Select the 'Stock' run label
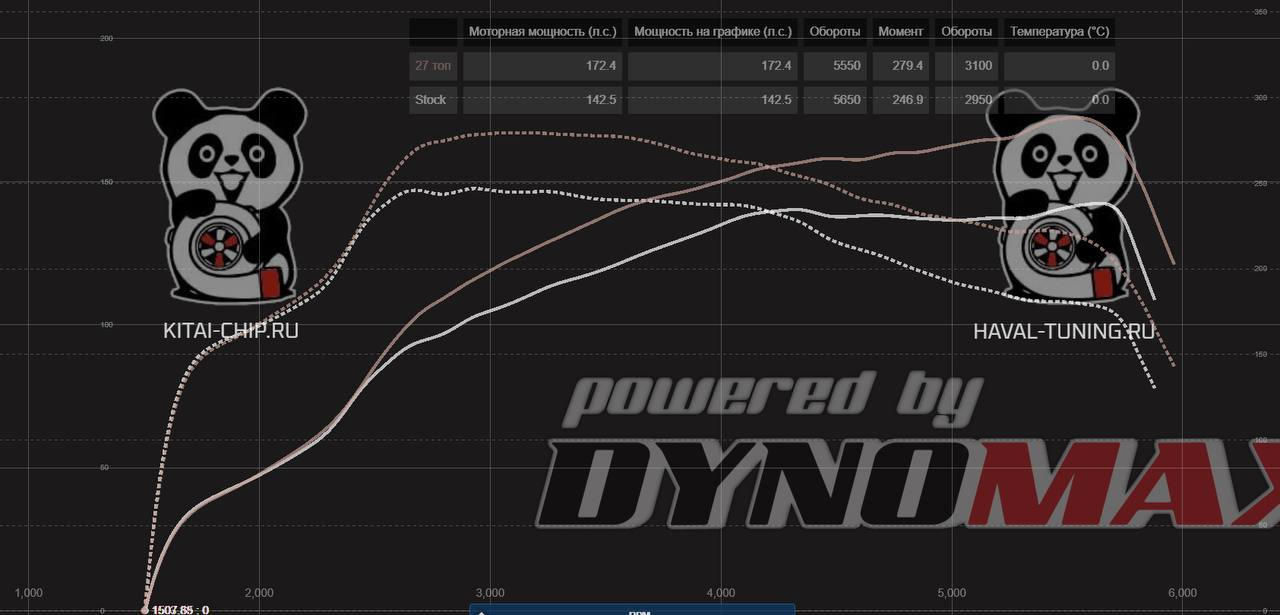 click(431, 100)
